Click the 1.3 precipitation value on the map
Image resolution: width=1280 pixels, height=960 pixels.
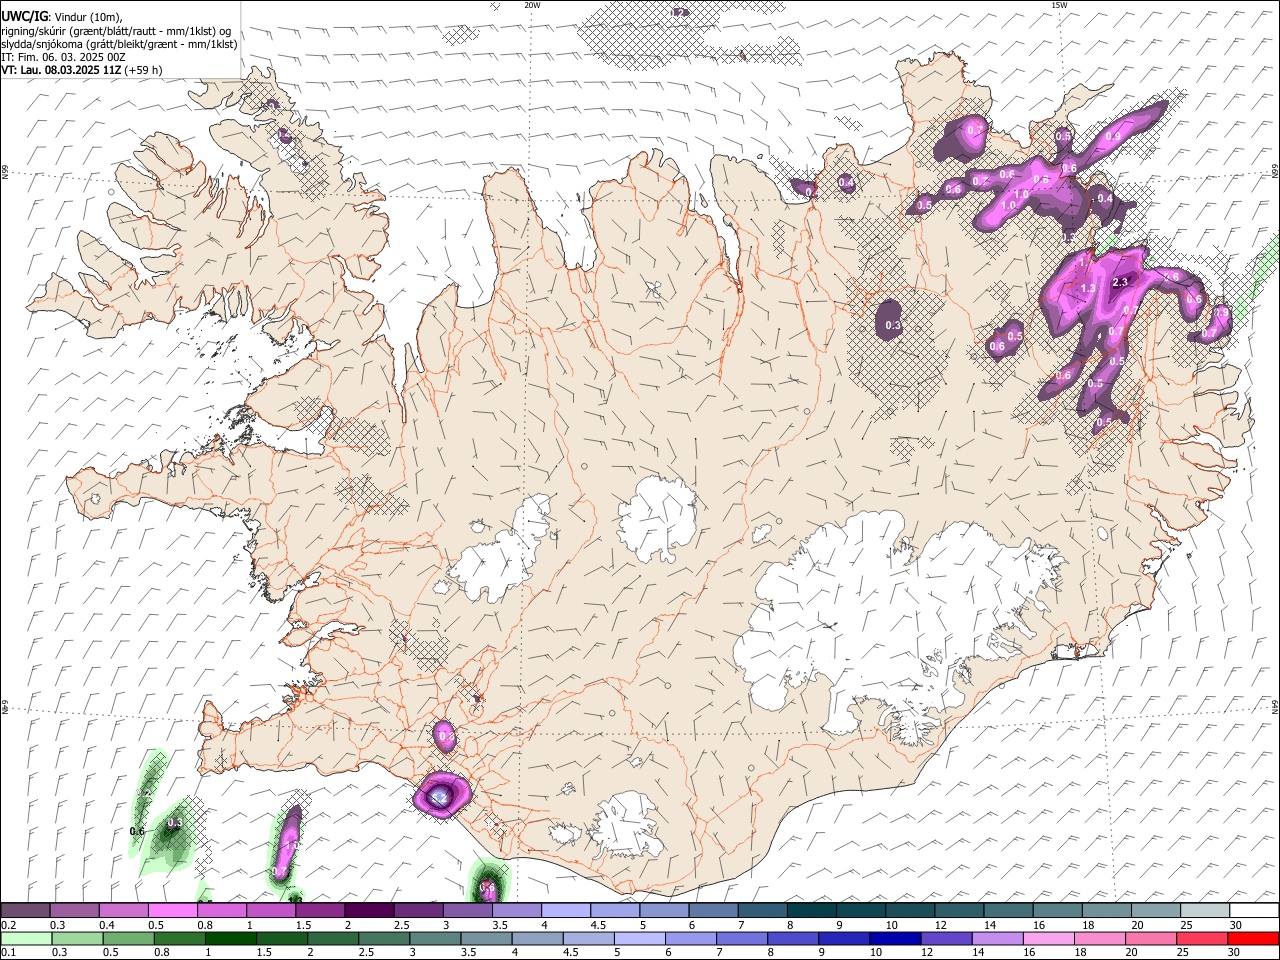click(1088, 288)
